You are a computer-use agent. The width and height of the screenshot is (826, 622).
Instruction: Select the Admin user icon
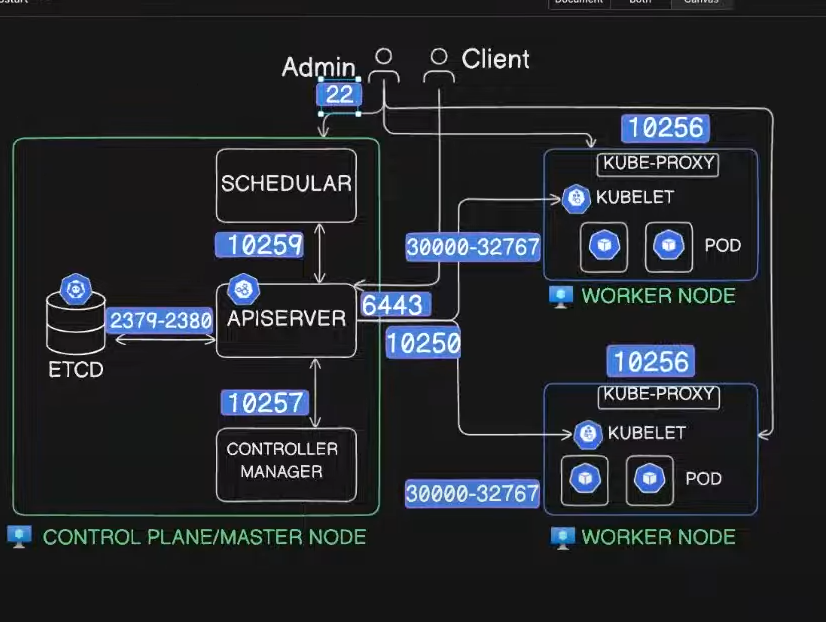[x=384, y=65]
